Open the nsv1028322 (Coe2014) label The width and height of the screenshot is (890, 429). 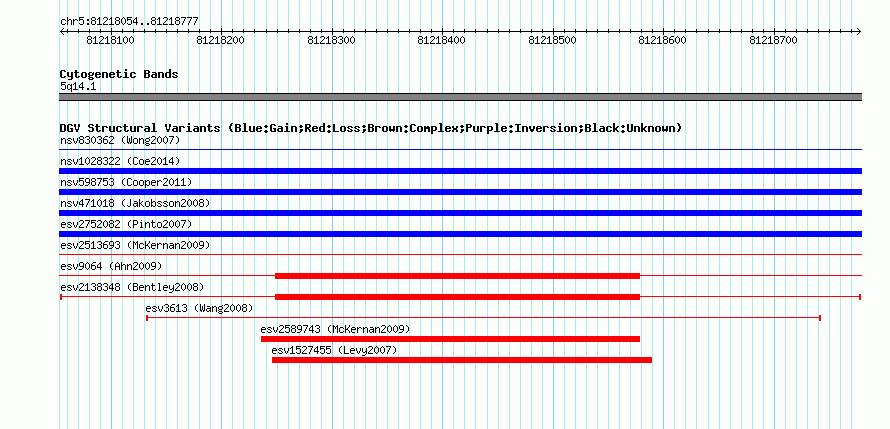(x=120, y=161)
